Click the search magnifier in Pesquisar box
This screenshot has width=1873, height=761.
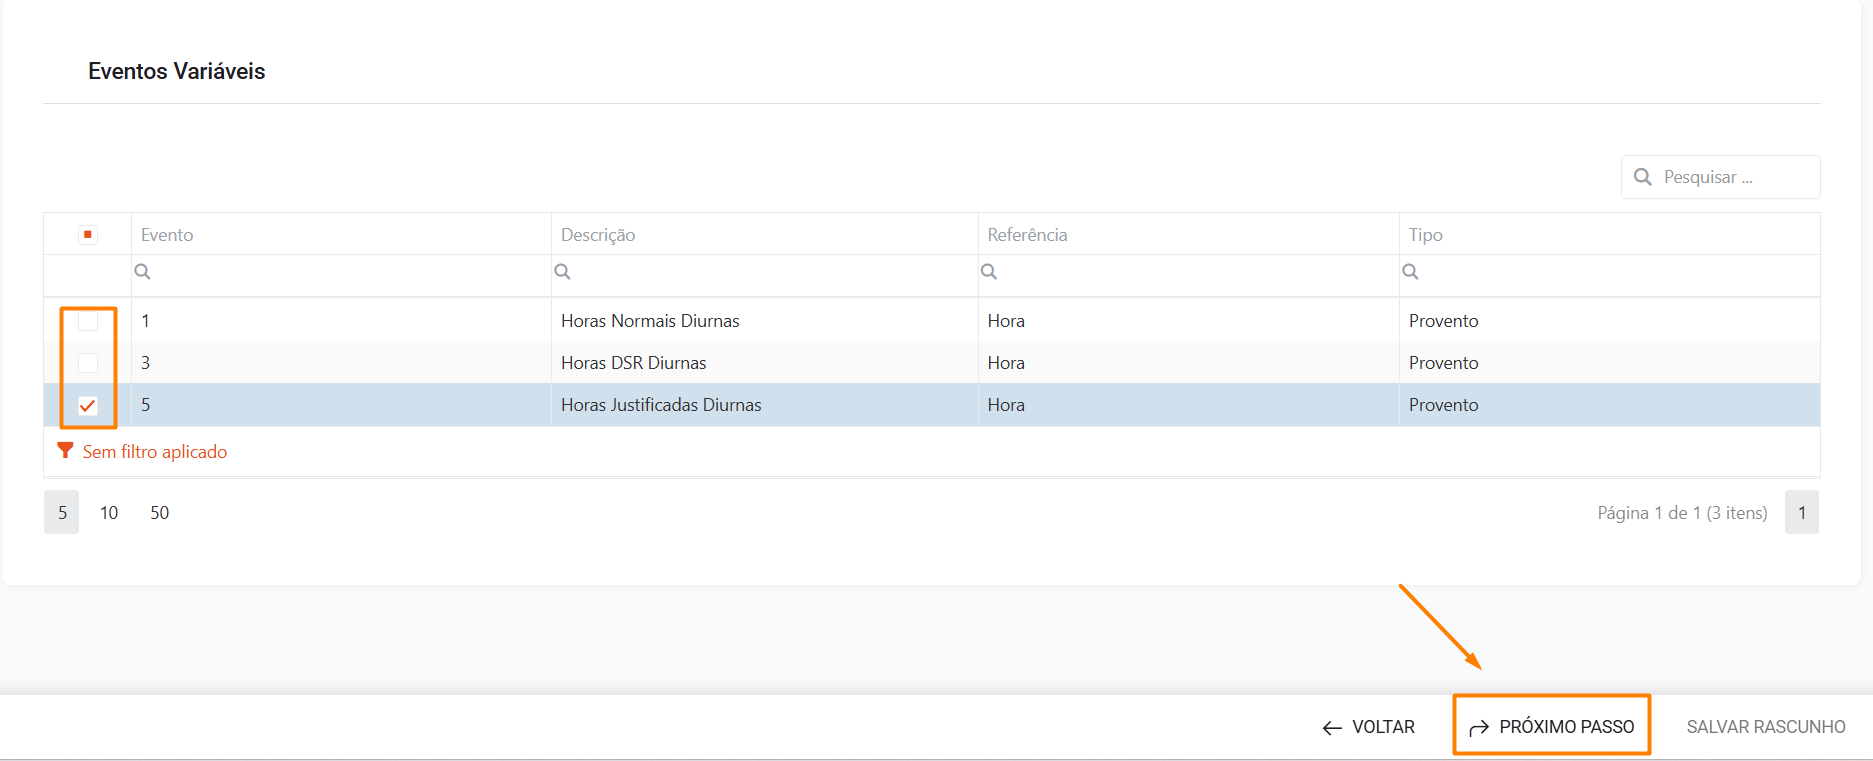[1642, 177]
